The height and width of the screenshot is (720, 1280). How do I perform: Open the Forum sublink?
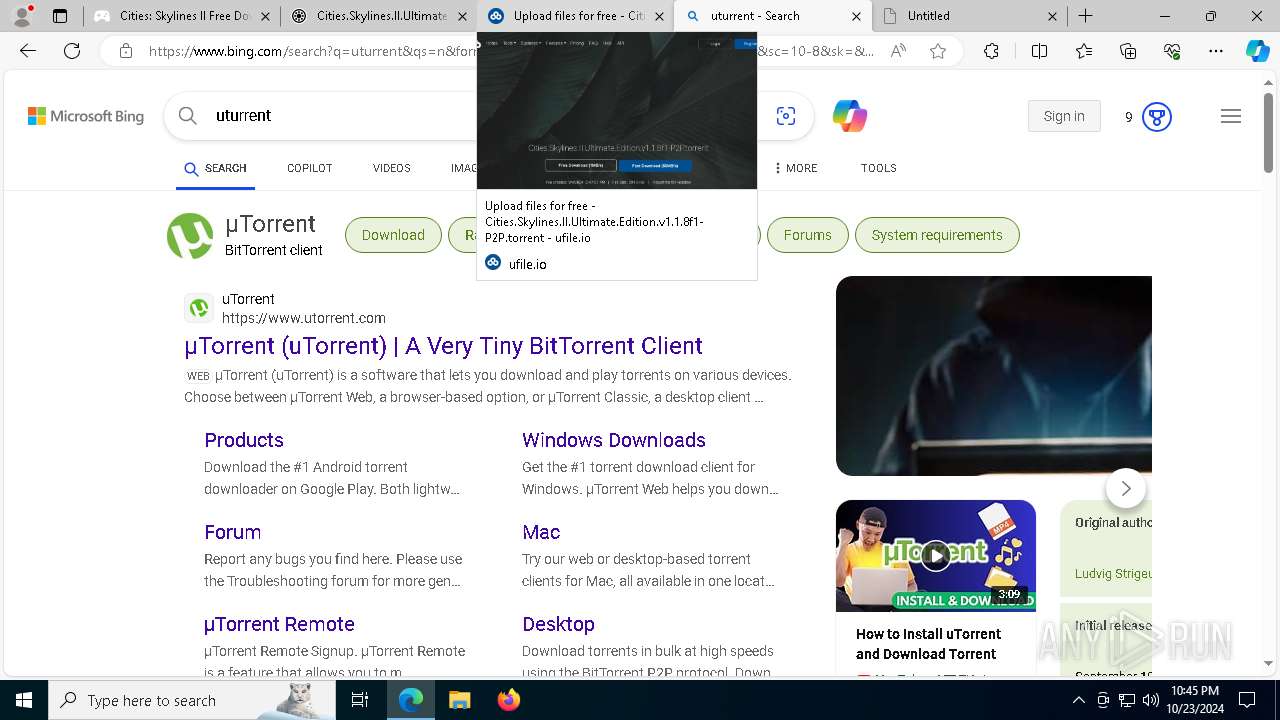pos(232,532)
